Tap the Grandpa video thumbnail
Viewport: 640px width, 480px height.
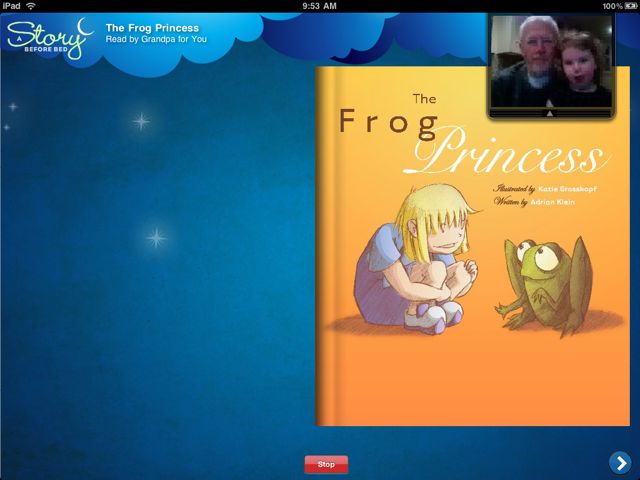(x=551, y=62)
